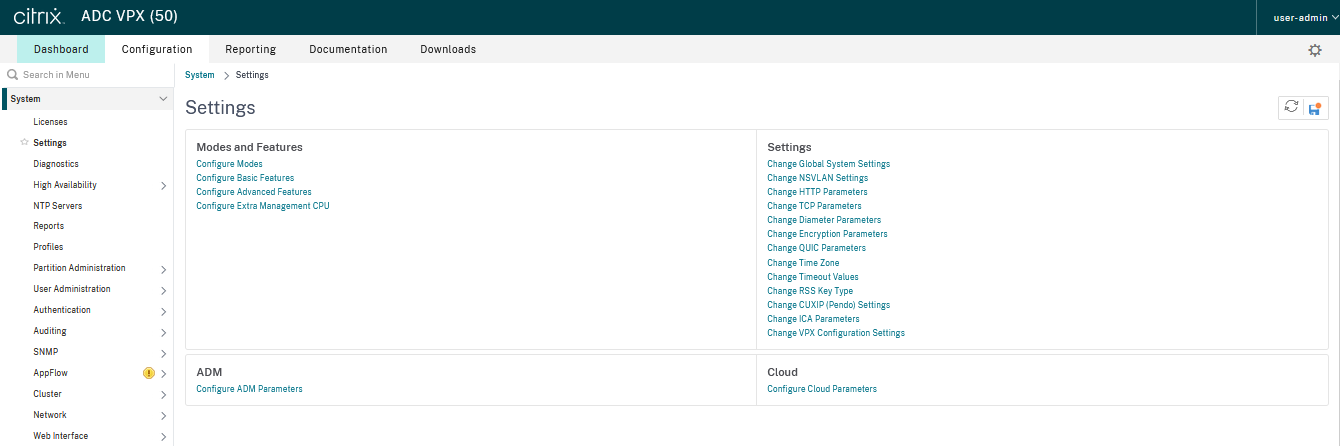Expand the Partition Administration node
Image resolution: width=1340 pixels, height=446 pixels.
(x=164, y=269)
